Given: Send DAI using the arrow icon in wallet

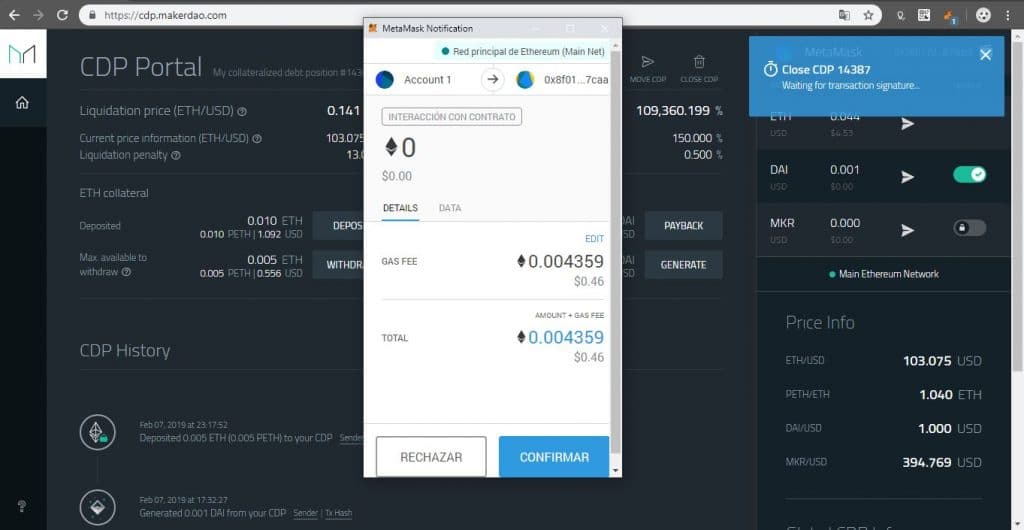Looking at the screenshot, I should (x=908, y=176).
